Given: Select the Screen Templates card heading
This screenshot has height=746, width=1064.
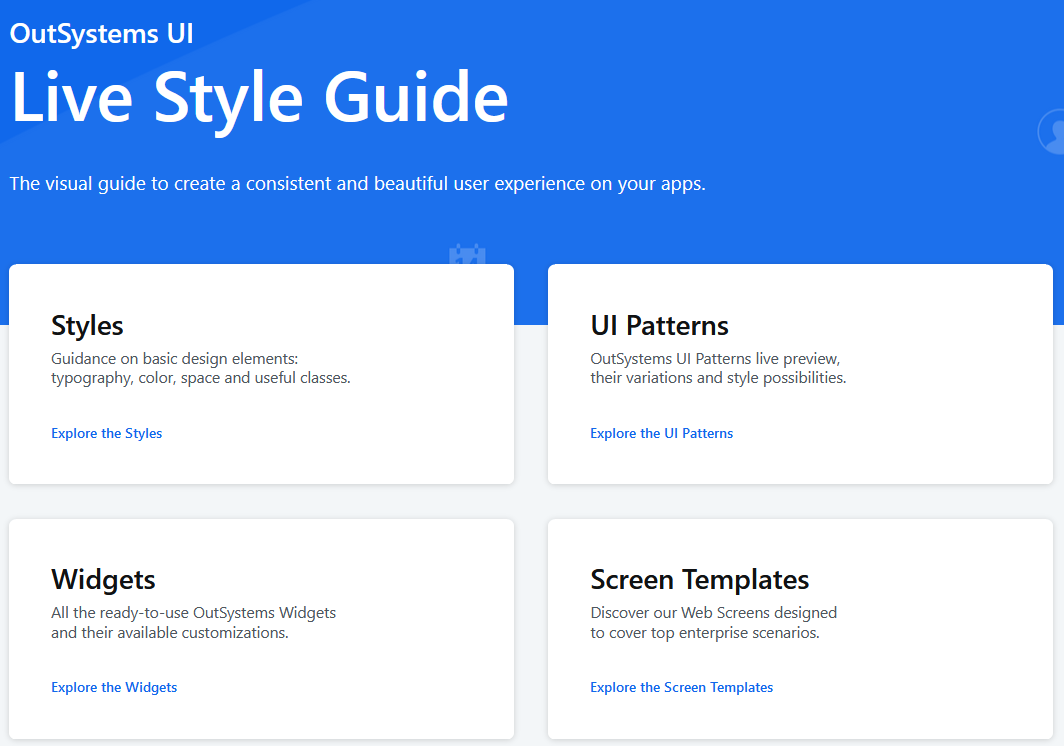Looking at the screenshot, I should 700,580.
